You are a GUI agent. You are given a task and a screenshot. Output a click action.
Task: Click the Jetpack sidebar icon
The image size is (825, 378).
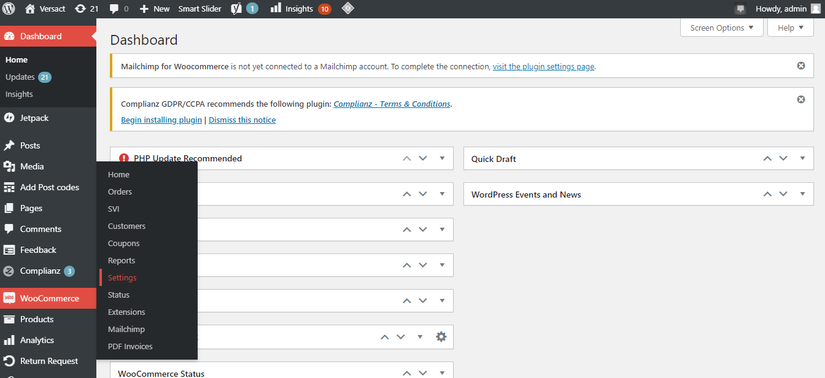(9, 118)
